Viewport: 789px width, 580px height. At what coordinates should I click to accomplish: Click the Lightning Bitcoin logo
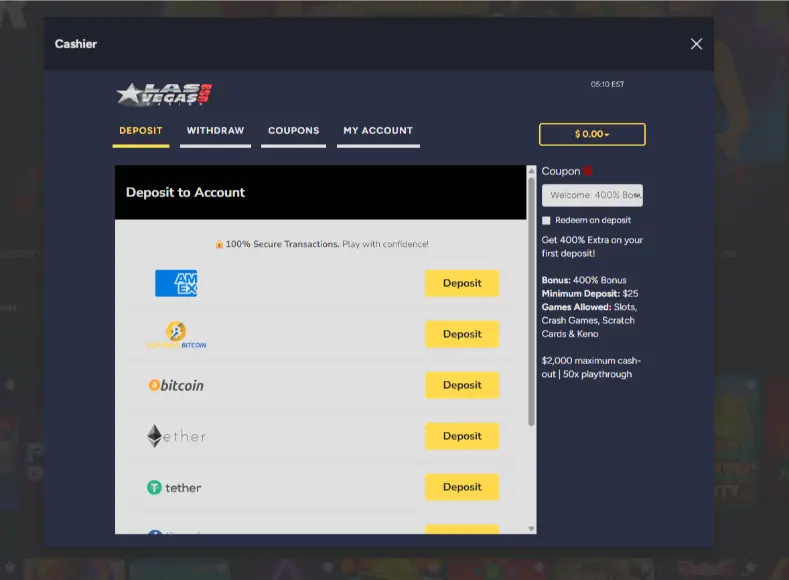point(176,335)
